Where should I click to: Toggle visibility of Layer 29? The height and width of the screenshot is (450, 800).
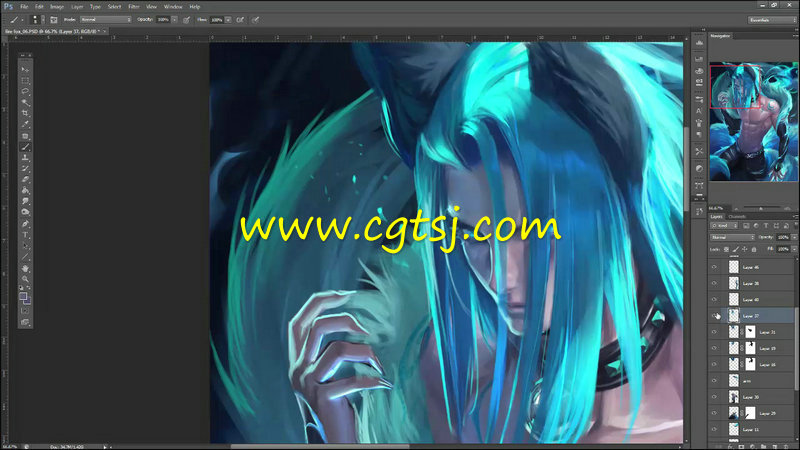point(714,413)
